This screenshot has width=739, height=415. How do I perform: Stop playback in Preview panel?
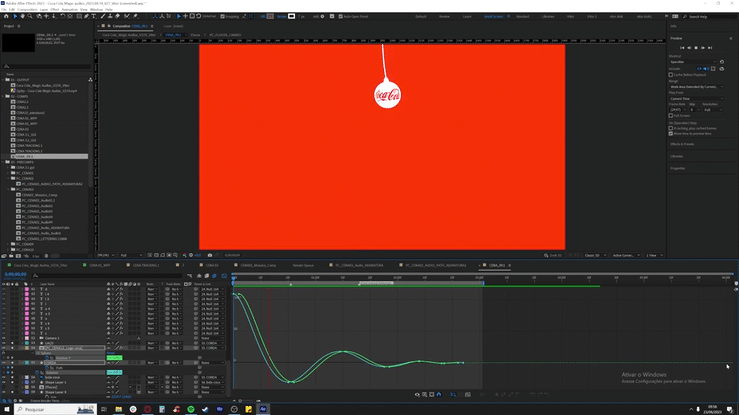(x=696, y=48)
